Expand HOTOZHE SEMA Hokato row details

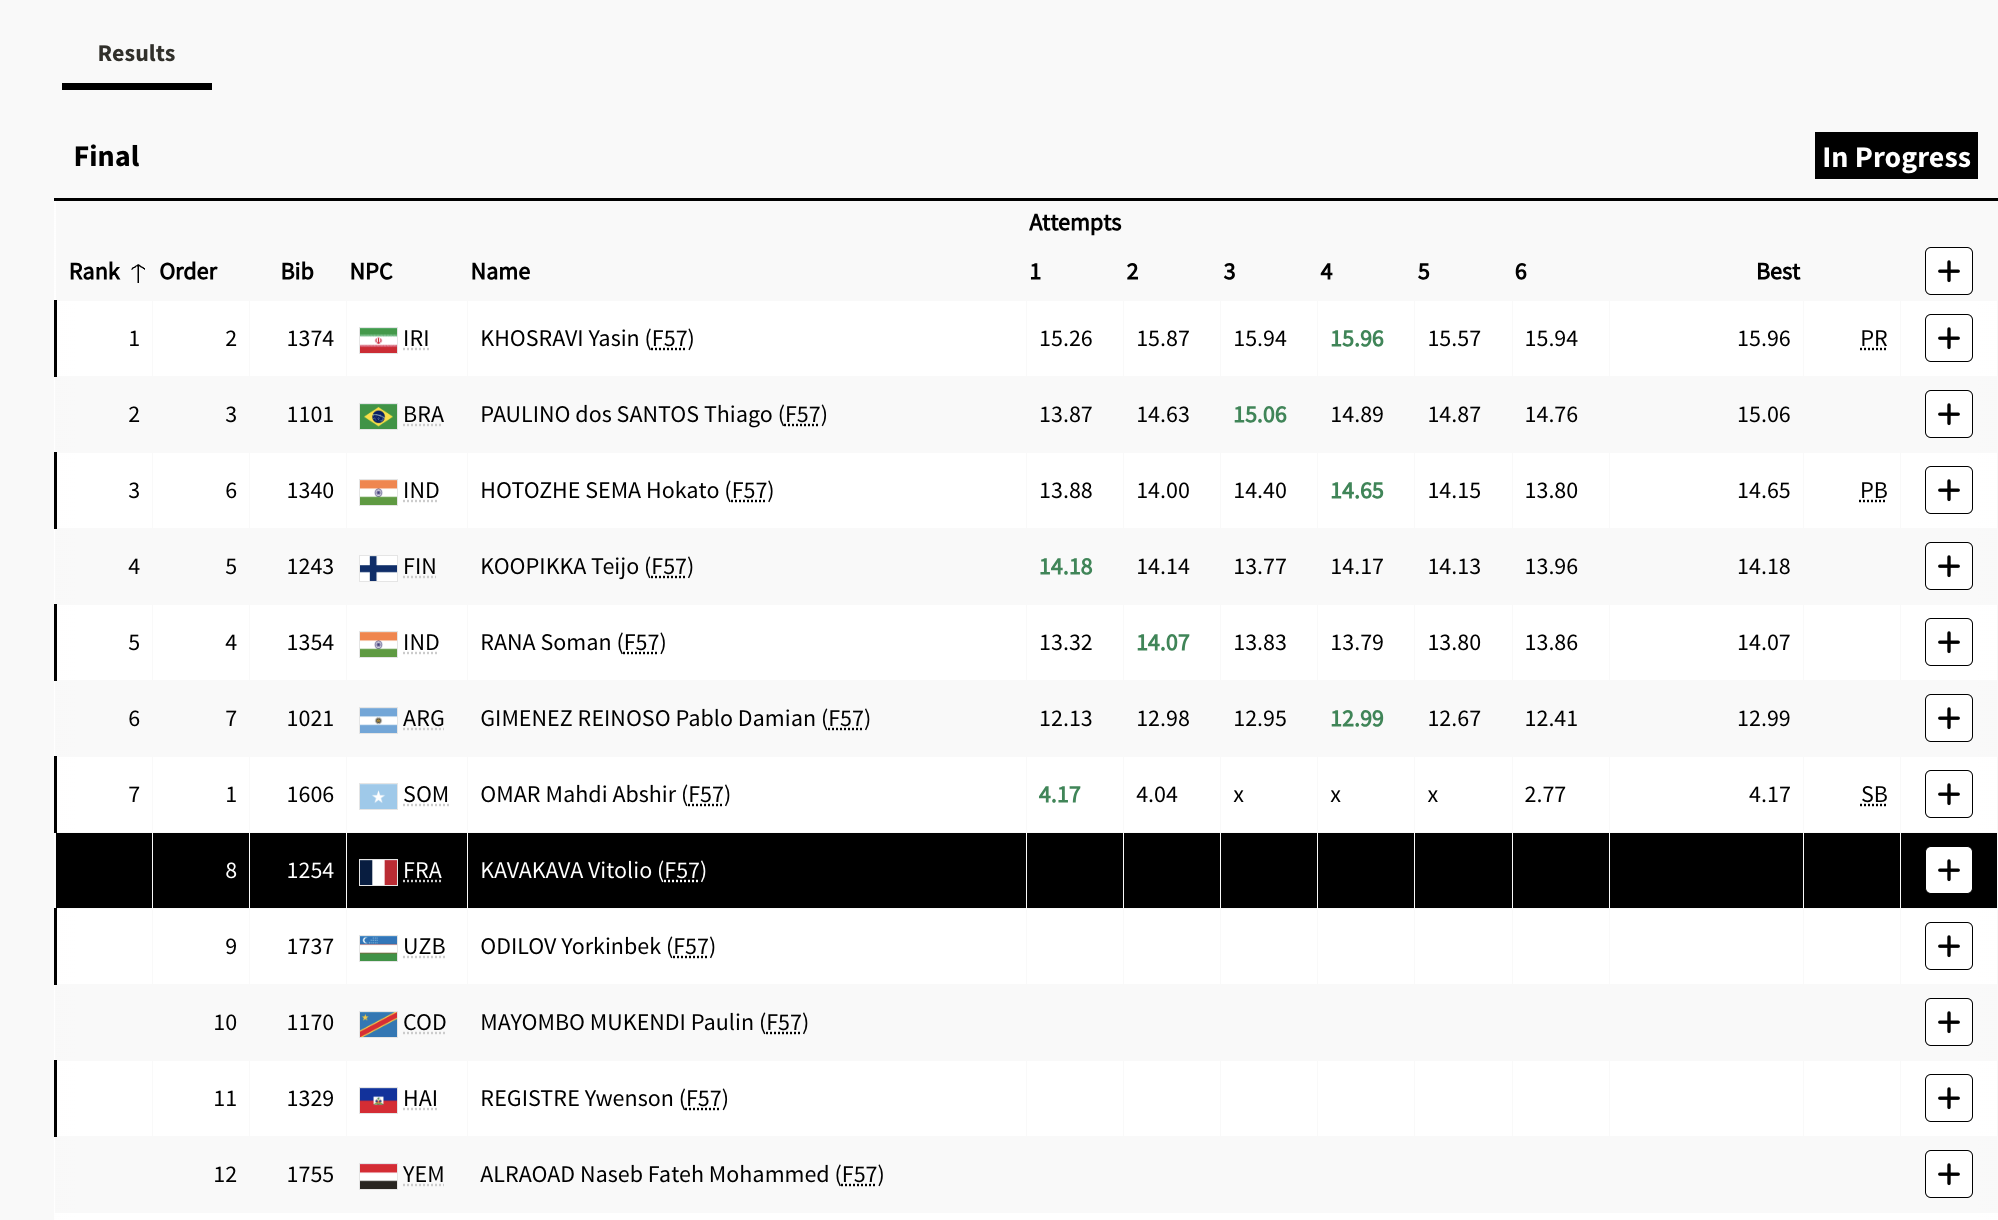point(1948,490)
